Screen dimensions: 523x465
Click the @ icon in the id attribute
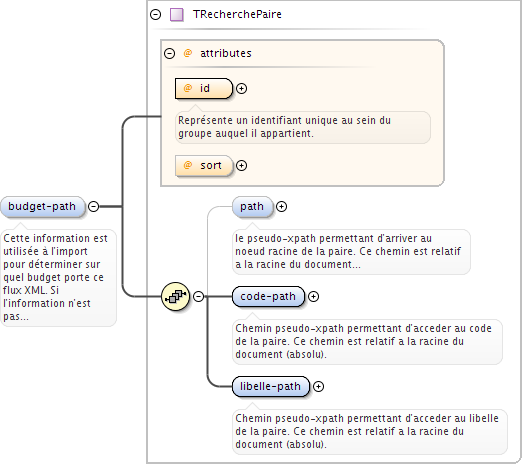pyautogui.click(x=188, y=88)
